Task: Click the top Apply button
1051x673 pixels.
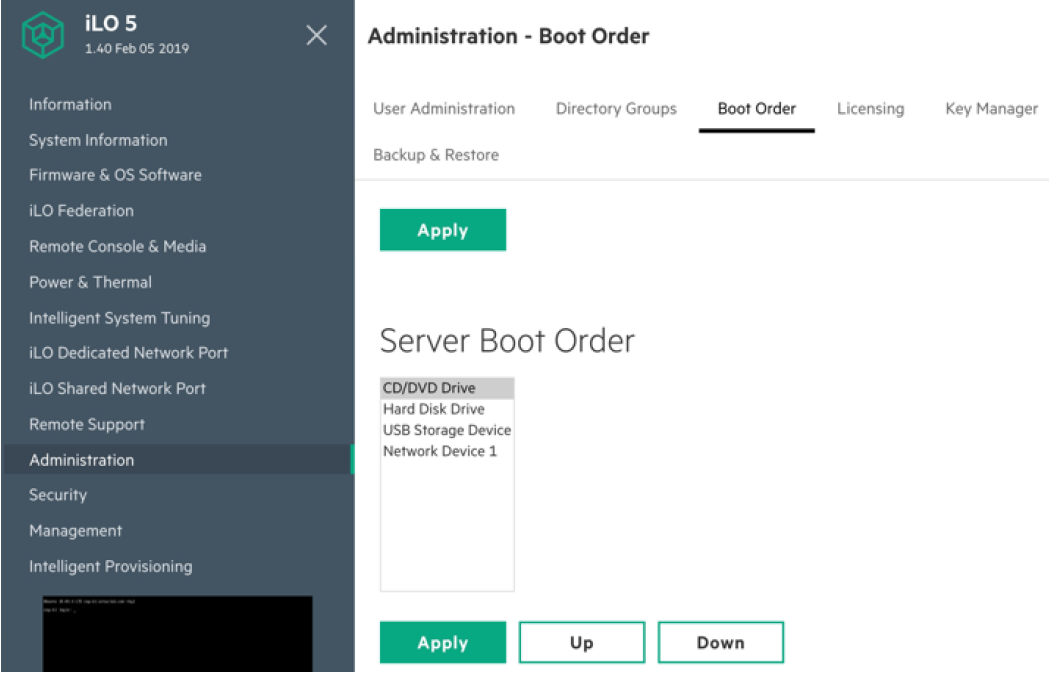Action: tap(442, 230)
